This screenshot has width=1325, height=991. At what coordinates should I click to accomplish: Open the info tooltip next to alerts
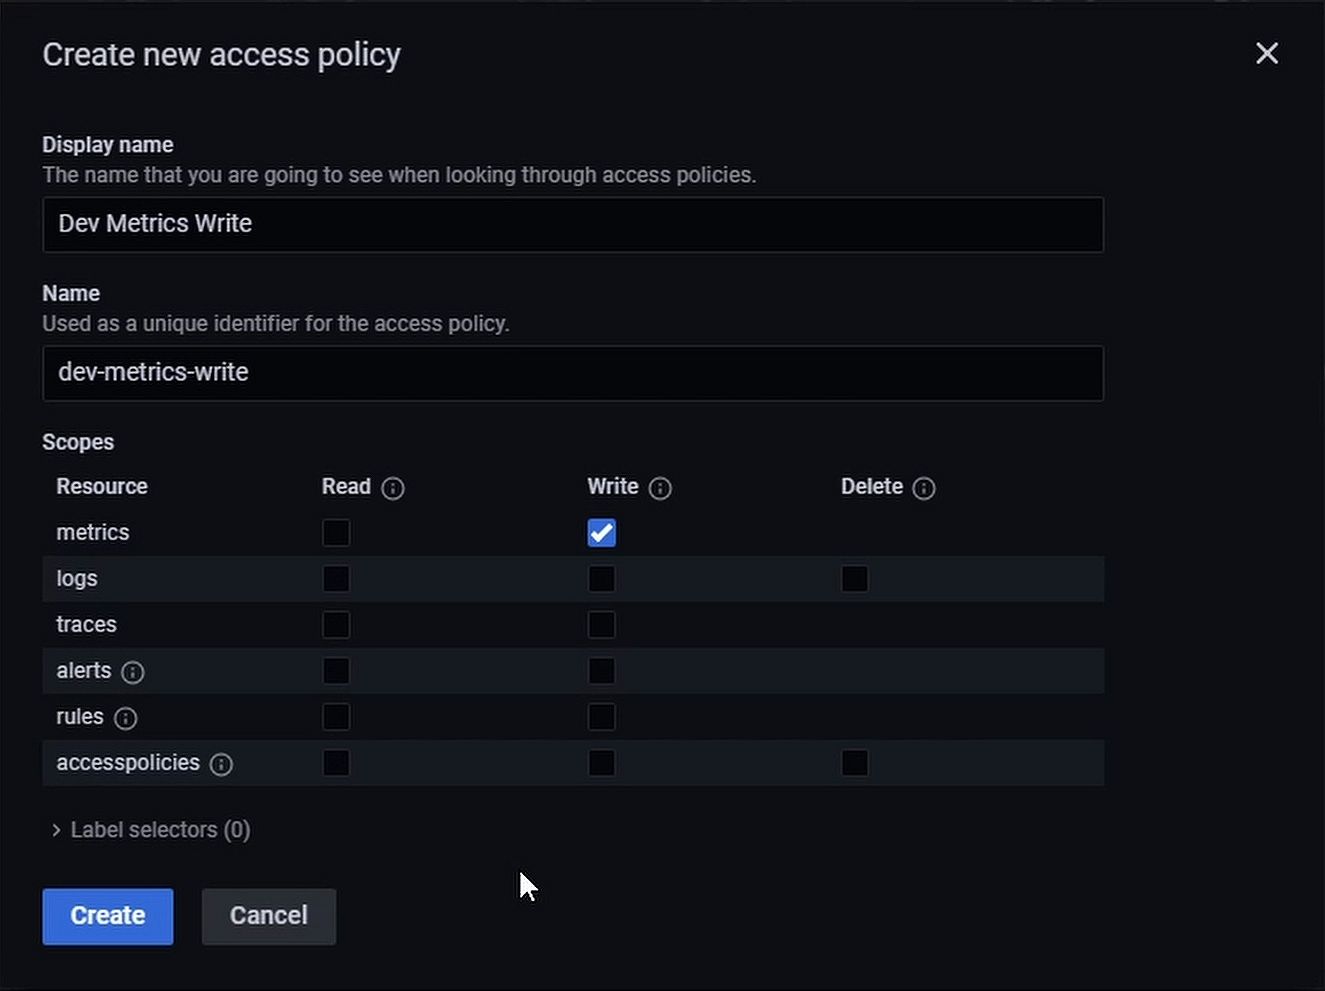pos(133,672)
